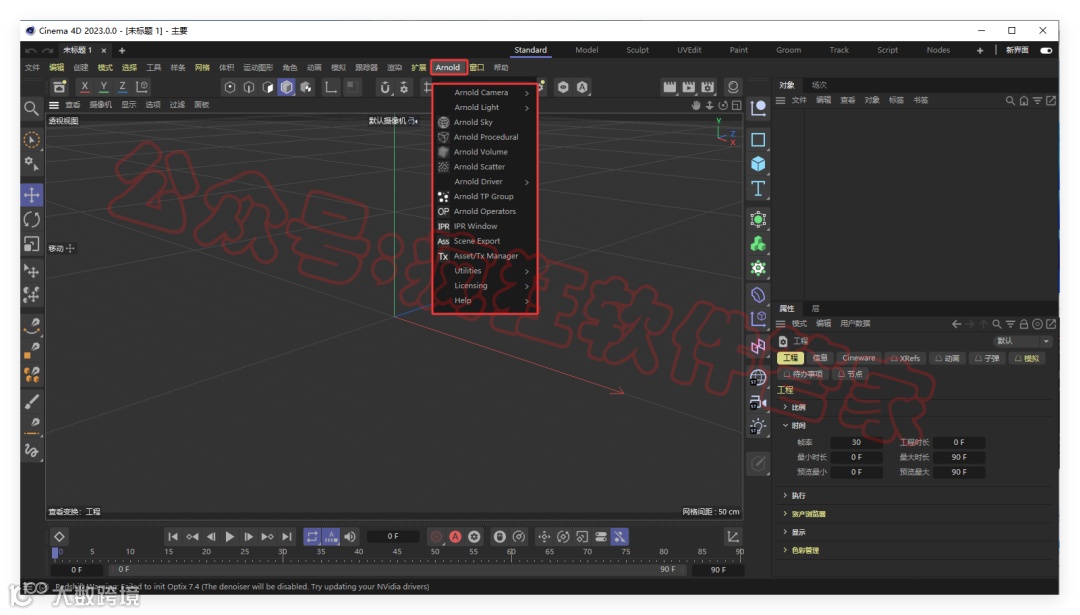Go to the end of animation
This screenshot has height=615, width=1080.
287,536
